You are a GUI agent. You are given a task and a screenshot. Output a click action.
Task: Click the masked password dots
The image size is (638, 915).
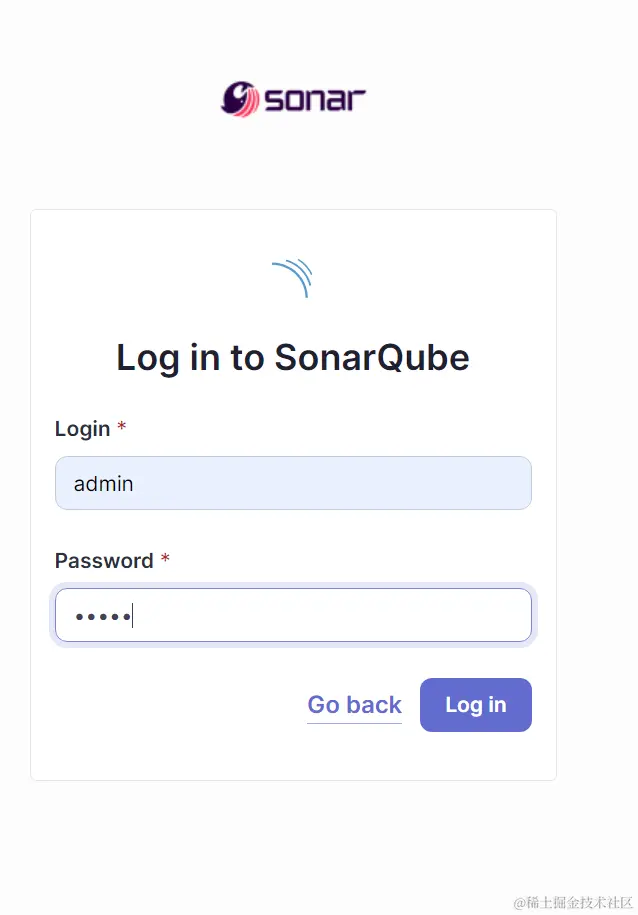[102, 616]
